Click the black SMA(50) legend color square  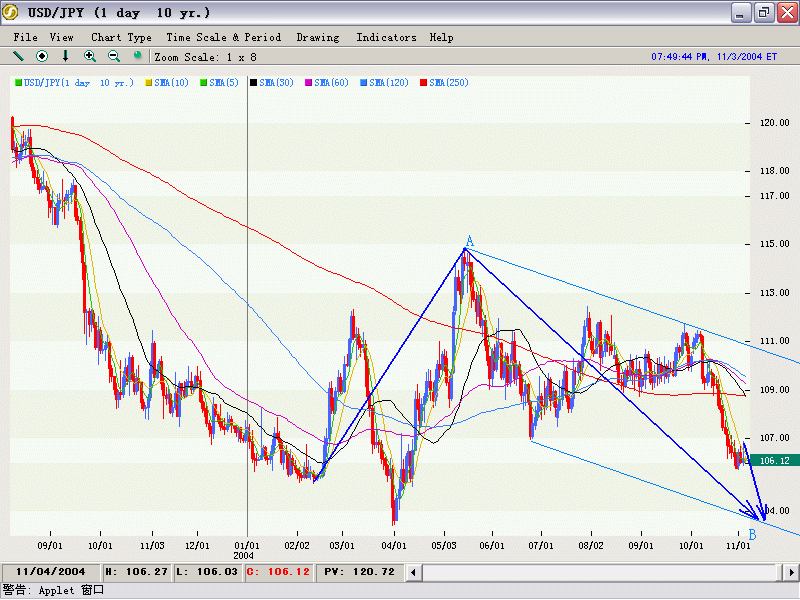254,83
